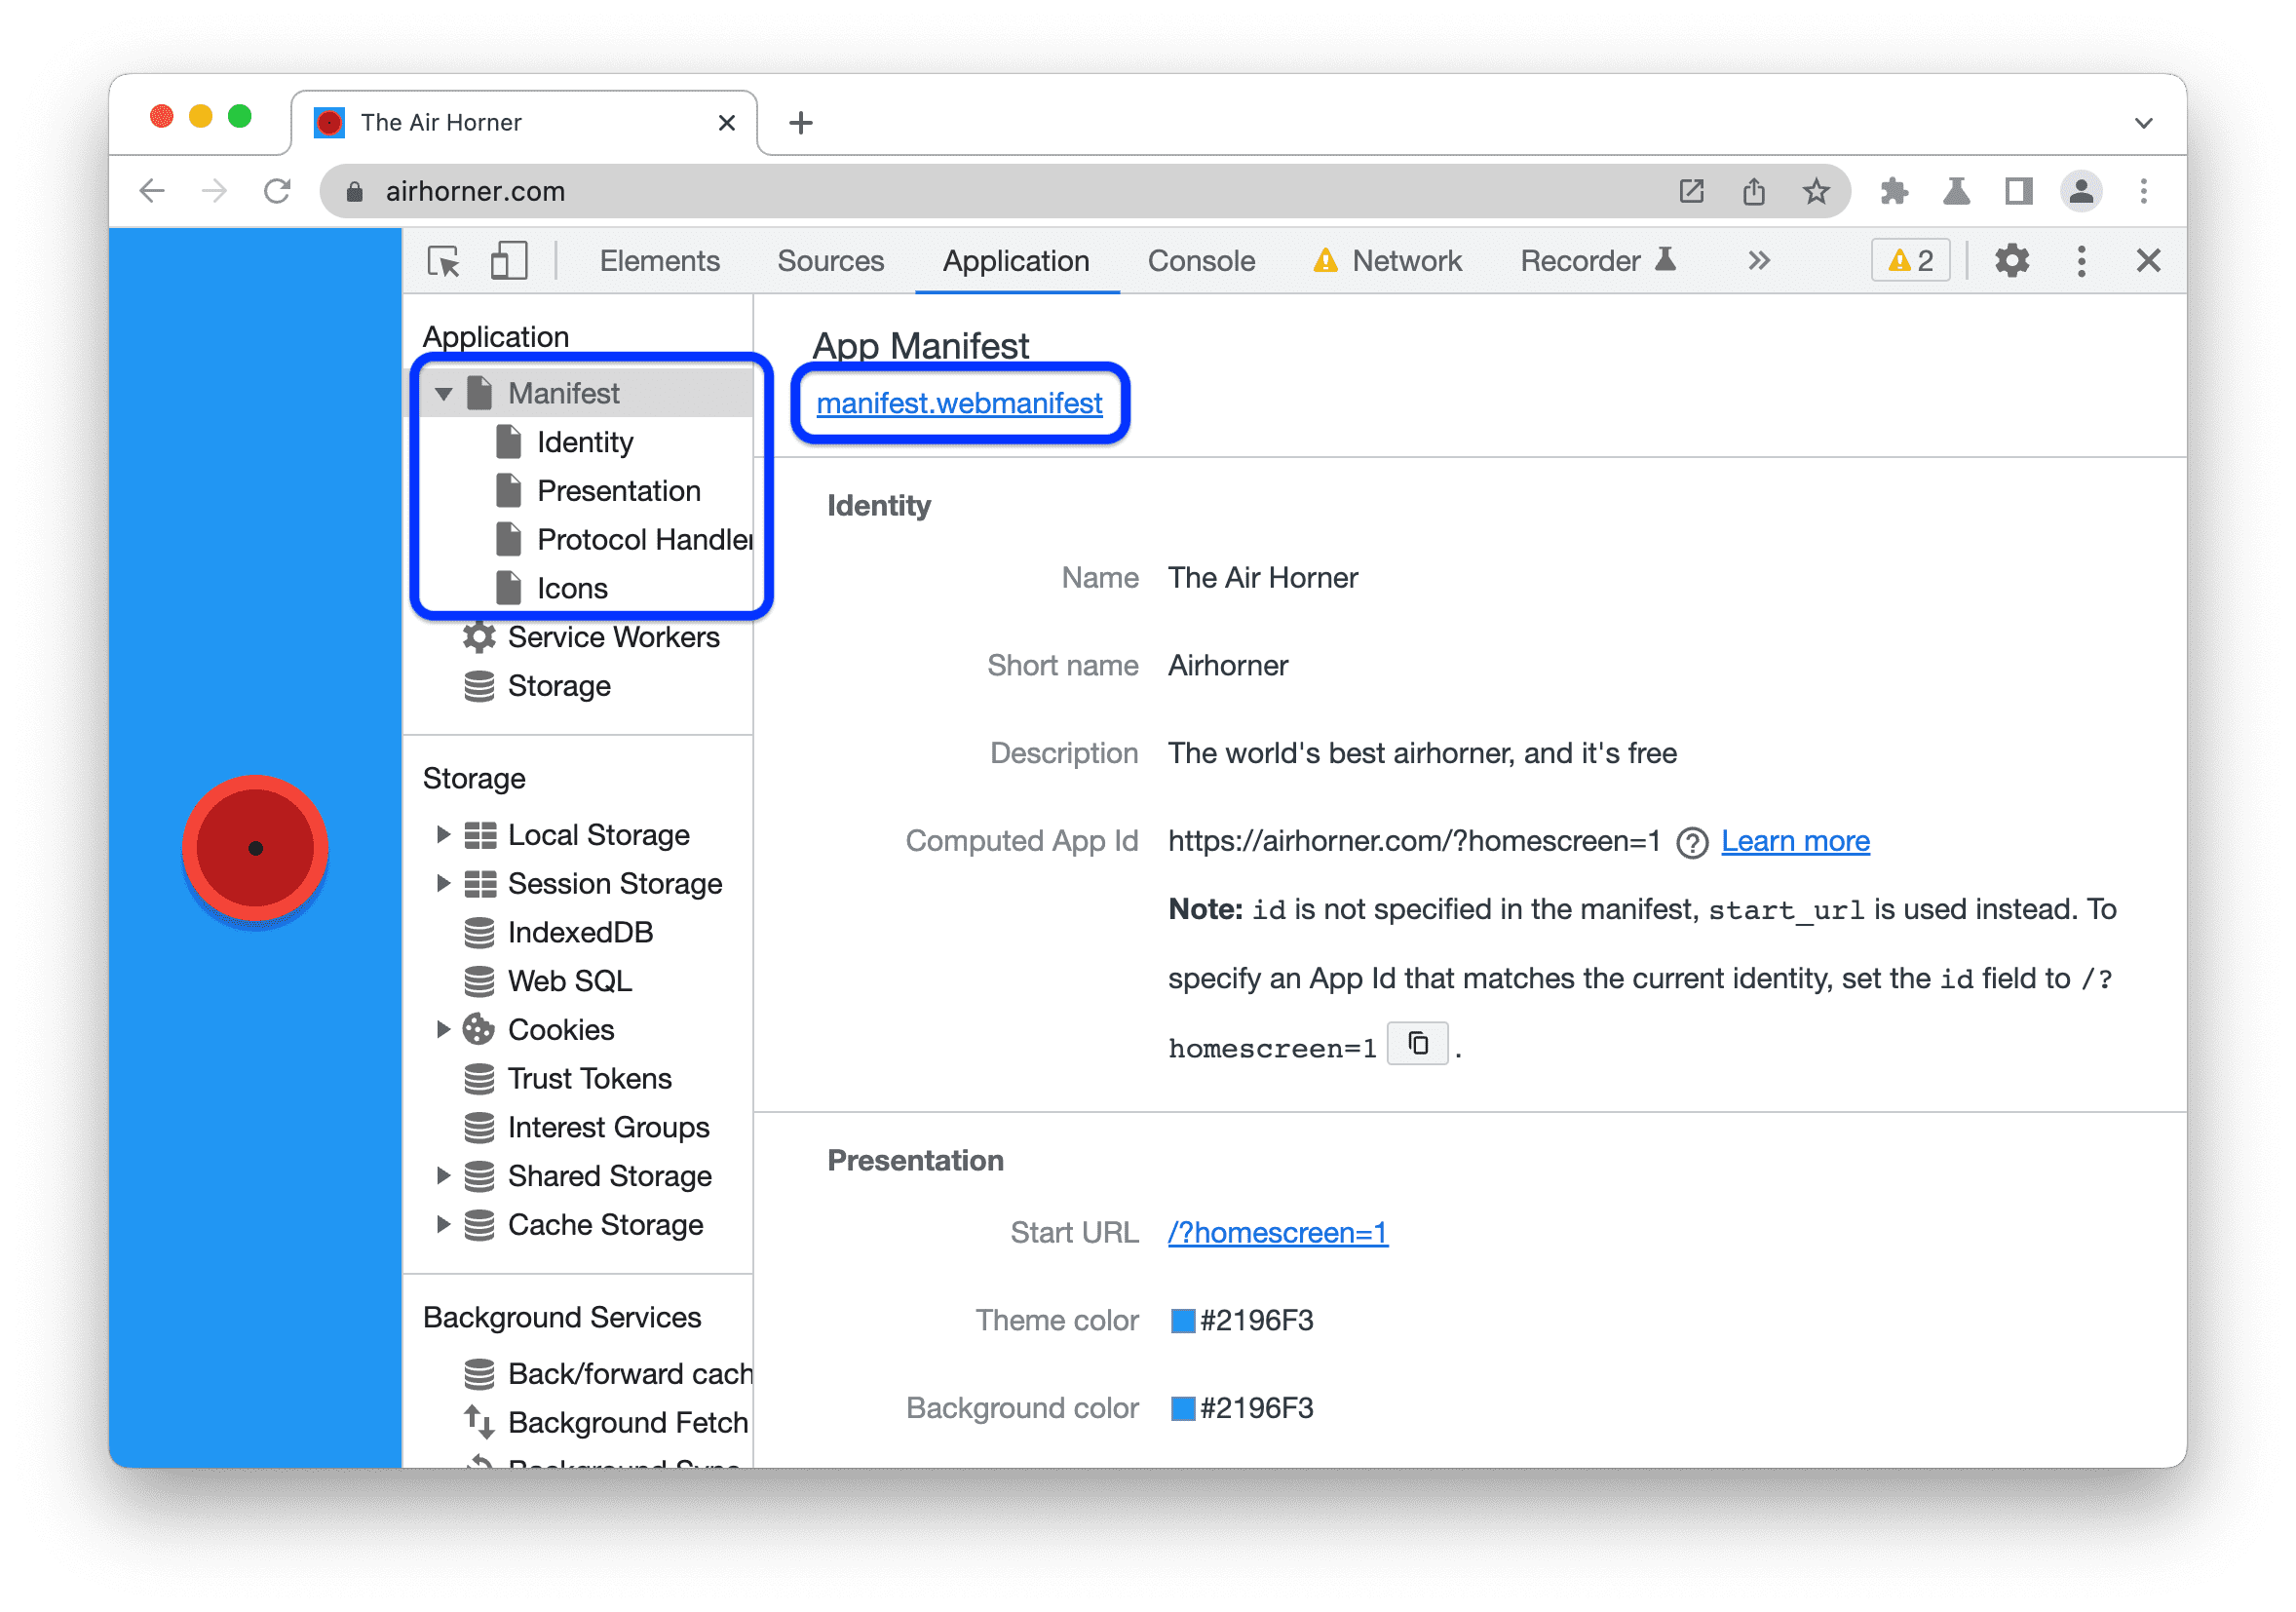Expand the Local Storage tree item
The image size is (2296, 1612).
pyautogui.click(x=446, y=832)
